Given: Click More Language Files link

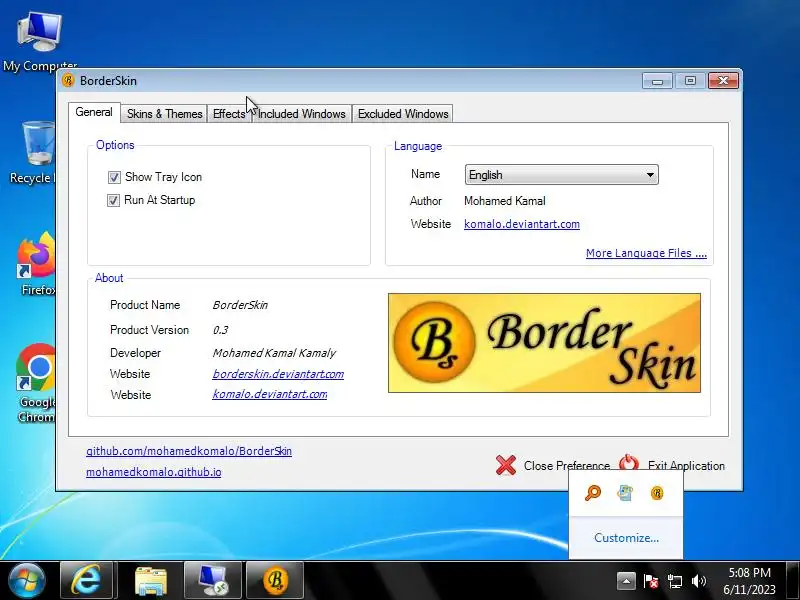Looking at the screenshot, I should point(646,253).
